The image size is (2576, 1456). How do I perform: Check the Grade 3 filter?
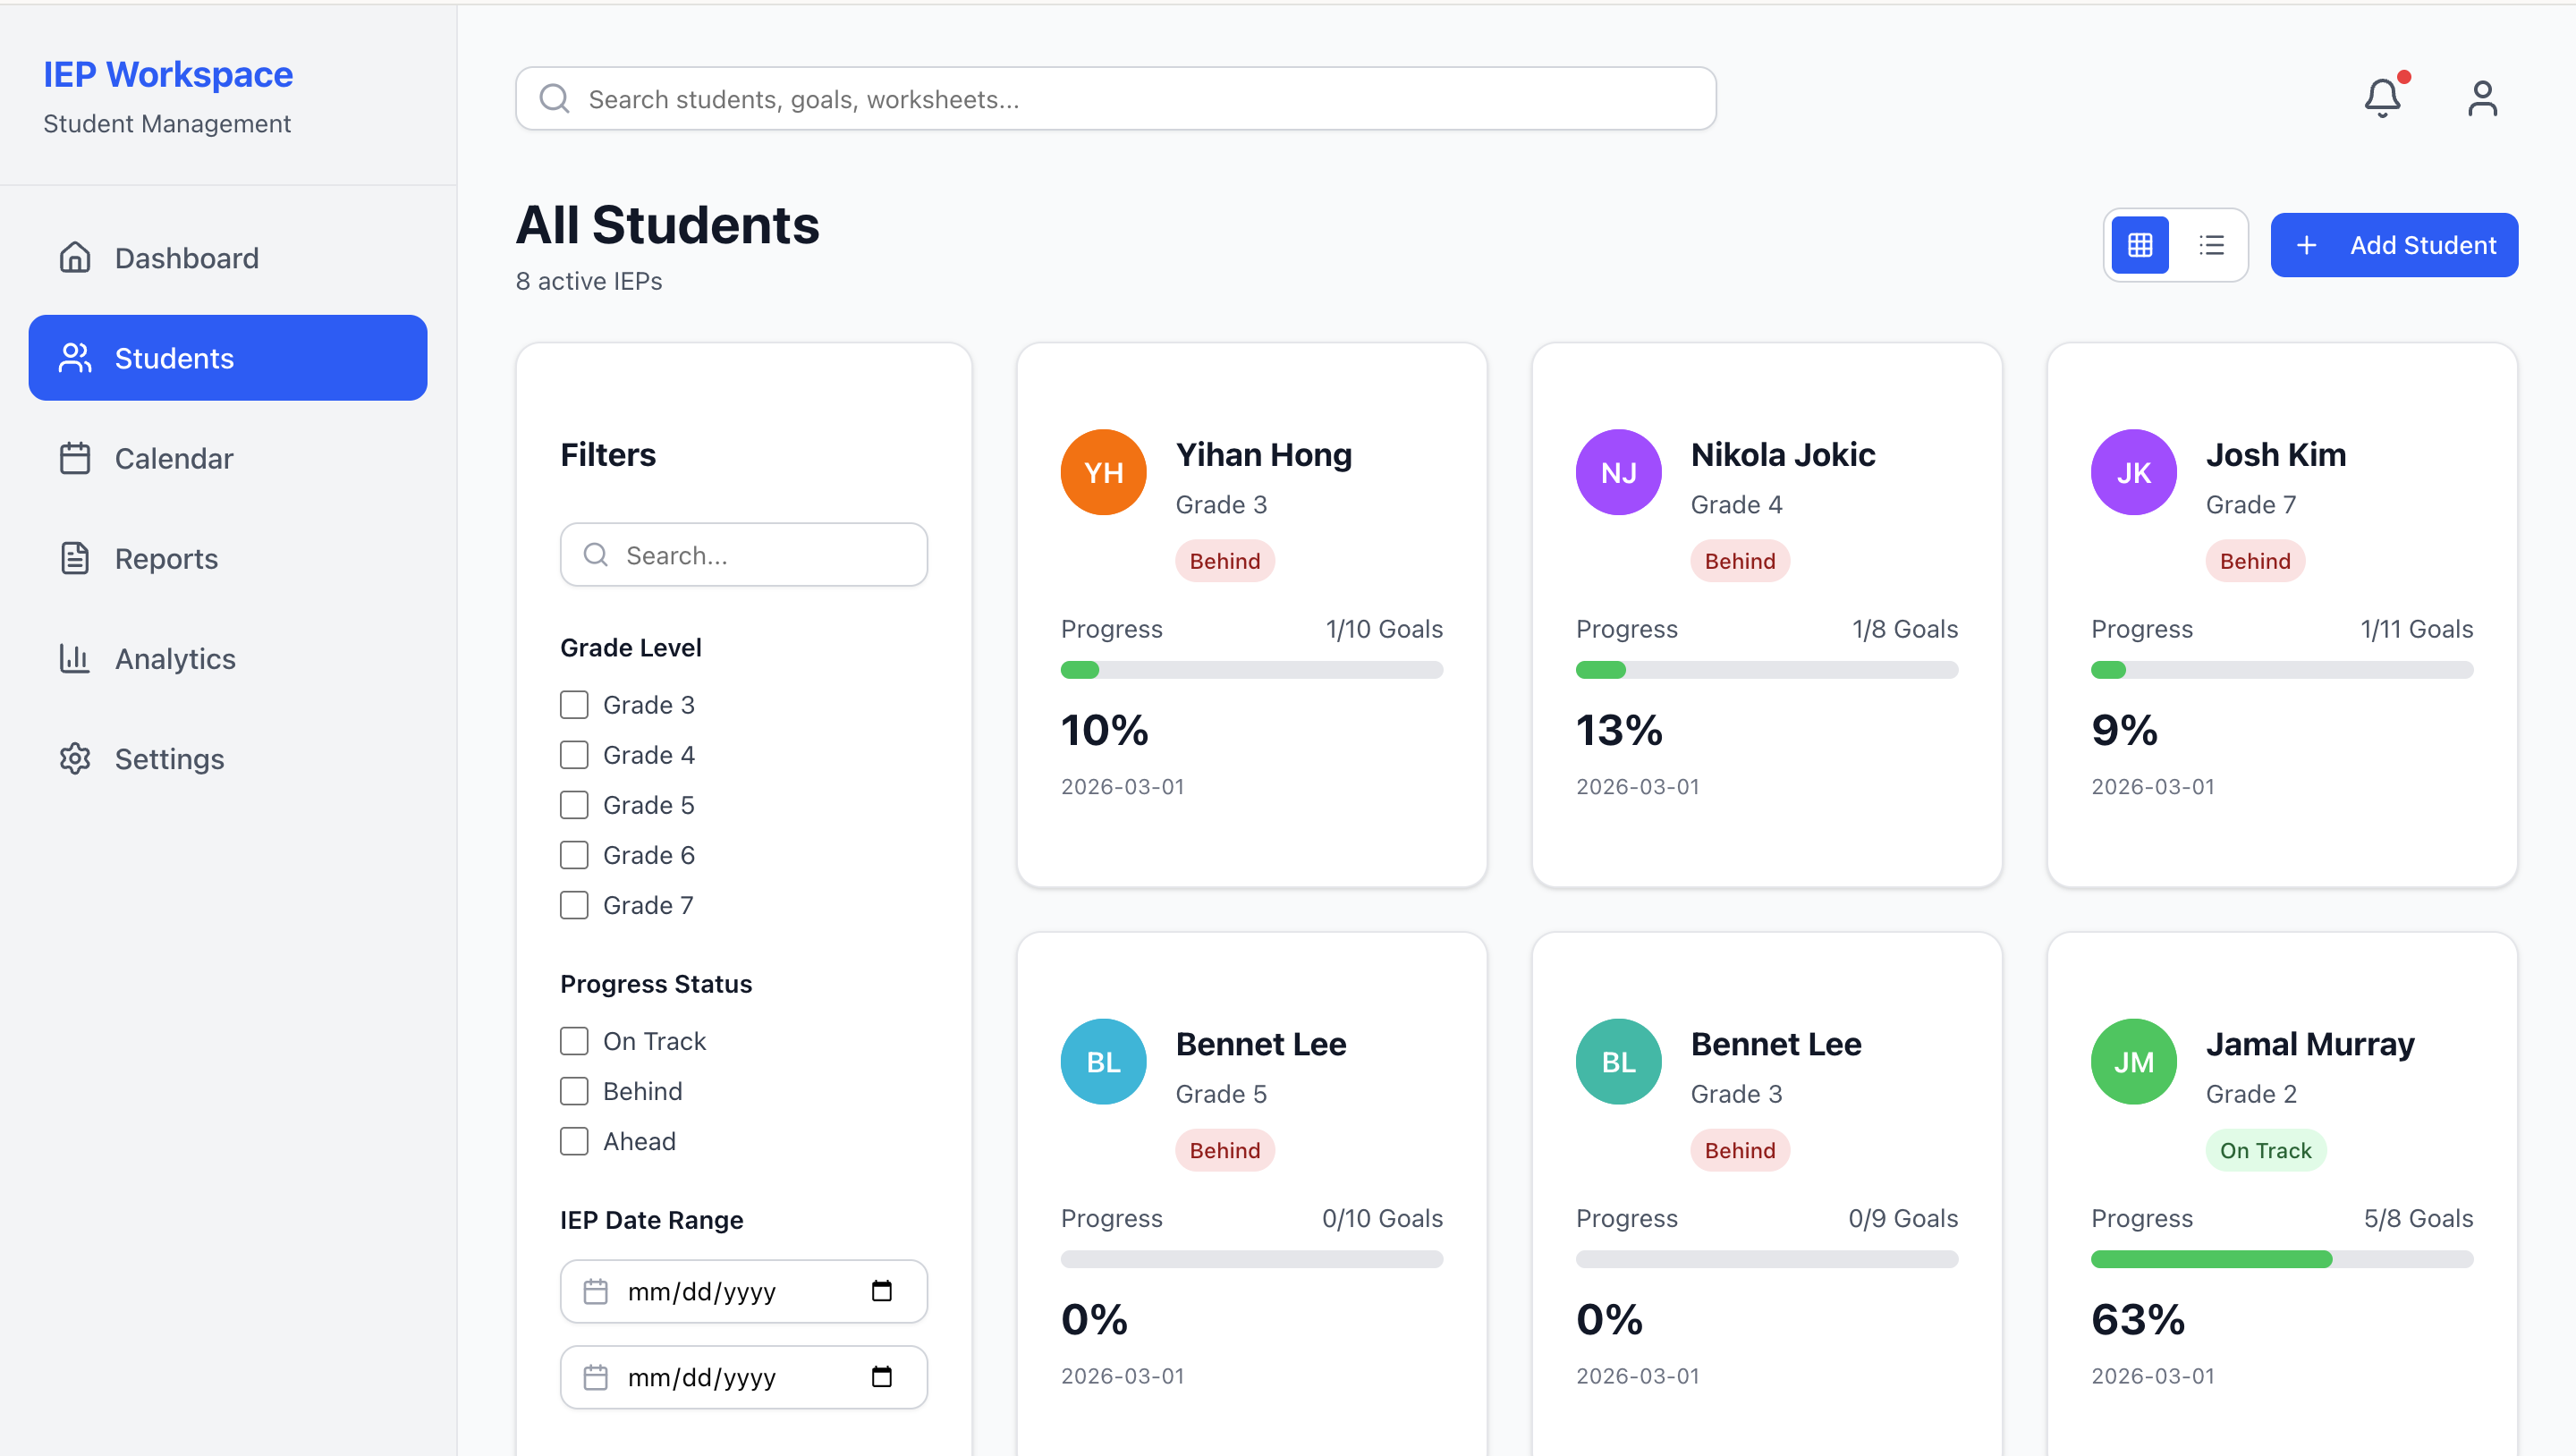tap(574, 705)
